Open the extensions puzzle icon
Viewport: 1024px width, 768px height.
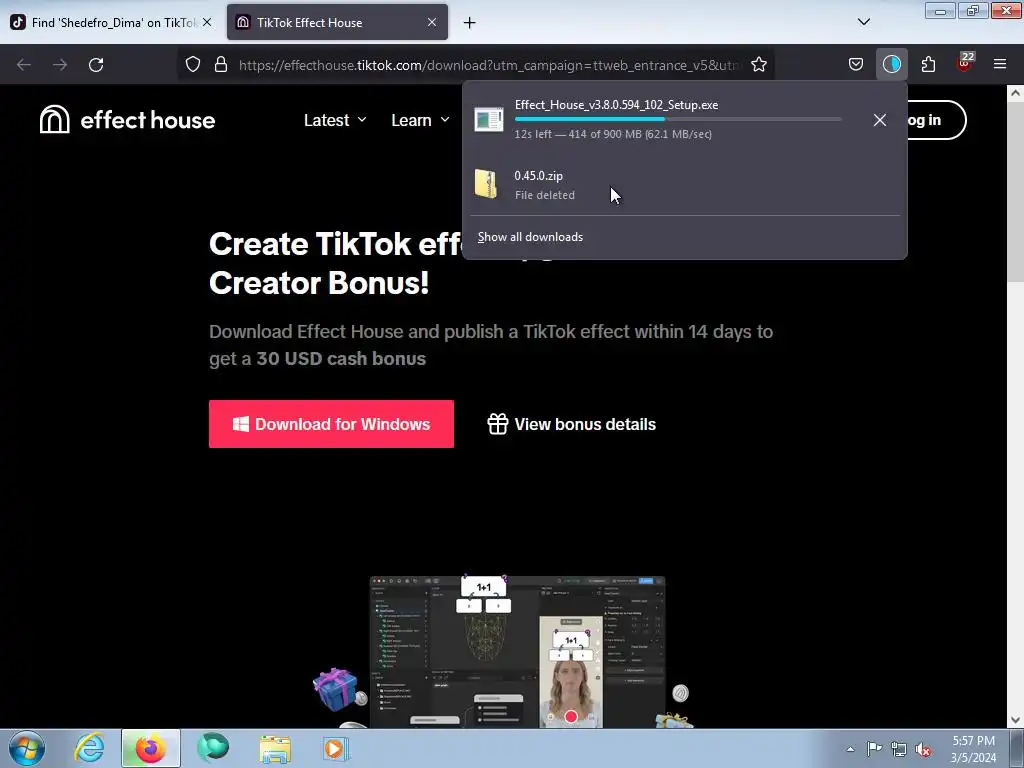point(928,65)
